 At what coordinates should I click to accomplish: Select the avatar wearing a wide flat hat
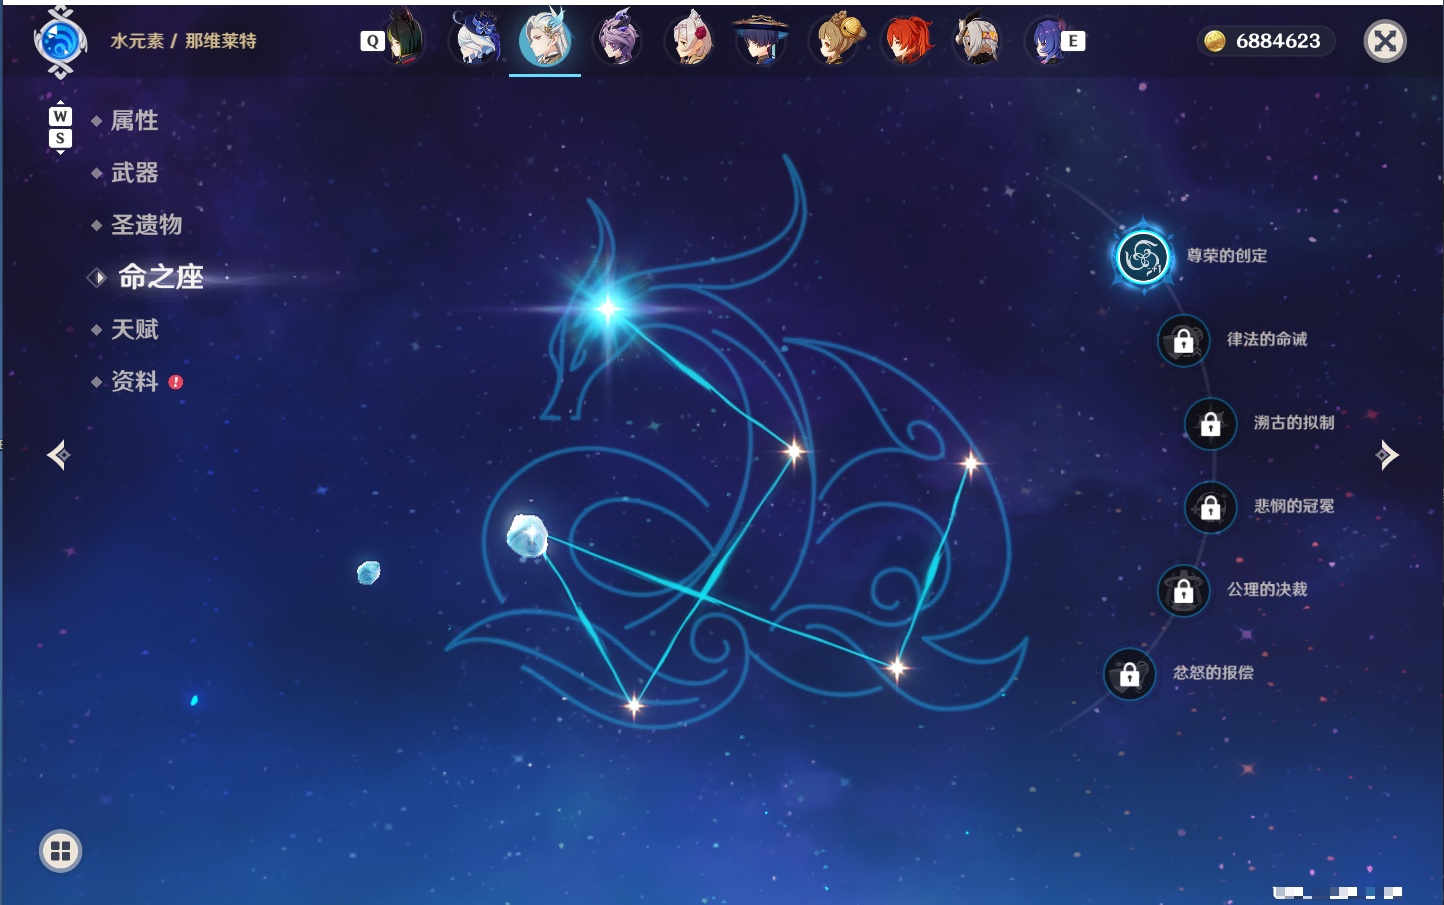[761, 39]
